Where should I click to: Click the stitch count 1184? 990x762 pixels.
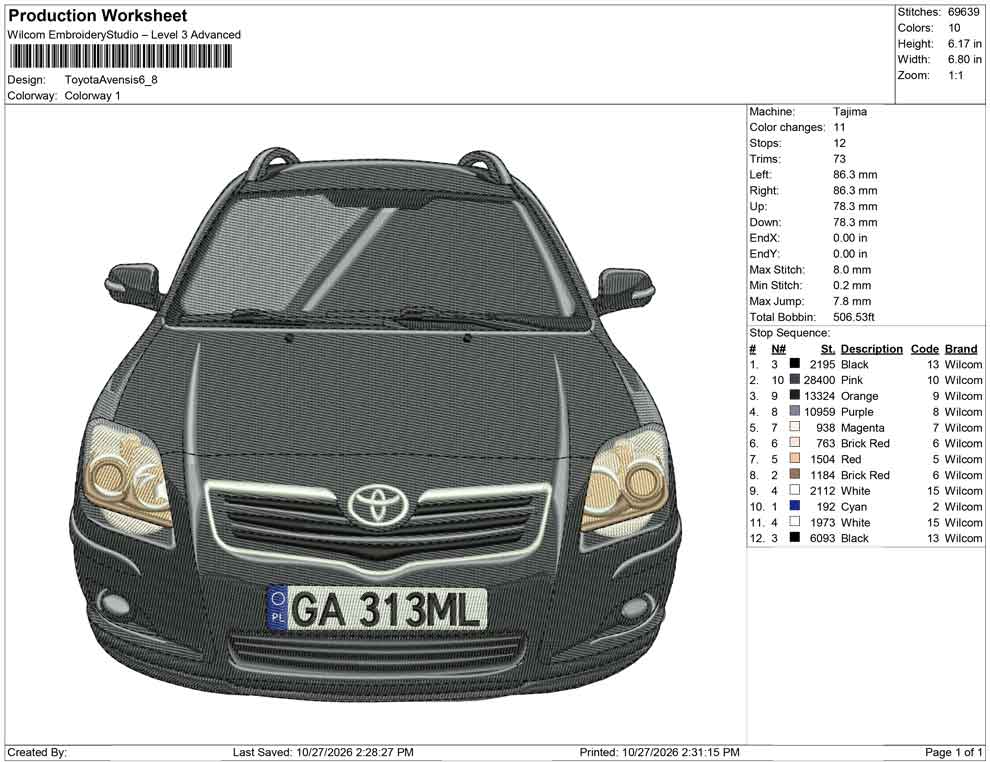822,475
